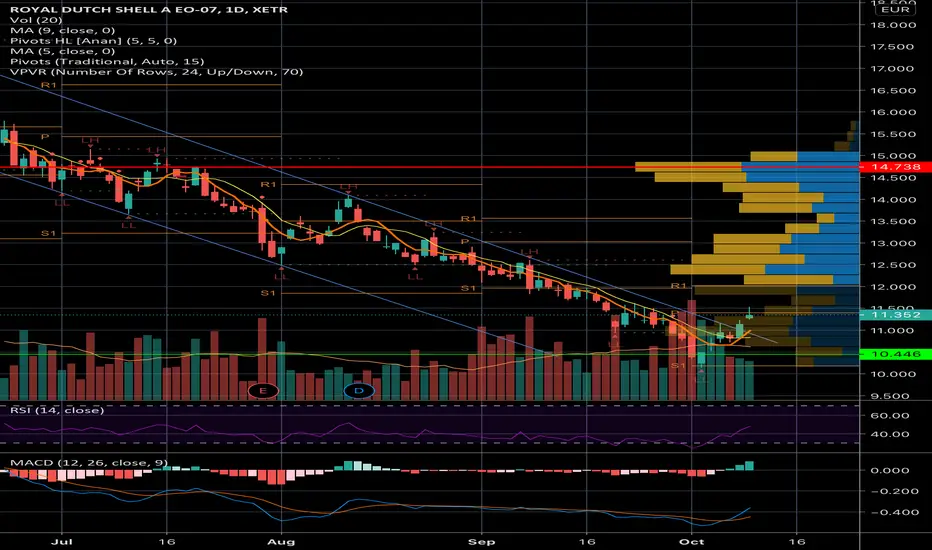Viewport: 932px width, 550px height.
Task: Click 15.500 on the price scale
Action: point(892,134)
